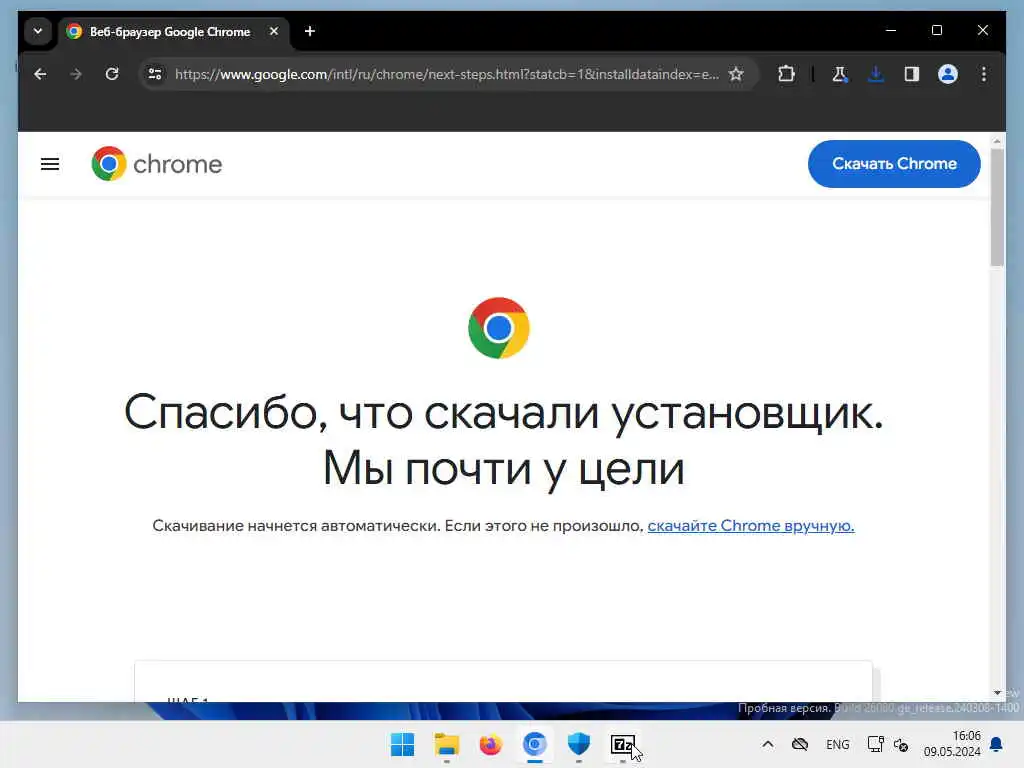Screen dimensions: 1024x768
Task: Open the network tray icon
Action: click(x=875, y=744)
